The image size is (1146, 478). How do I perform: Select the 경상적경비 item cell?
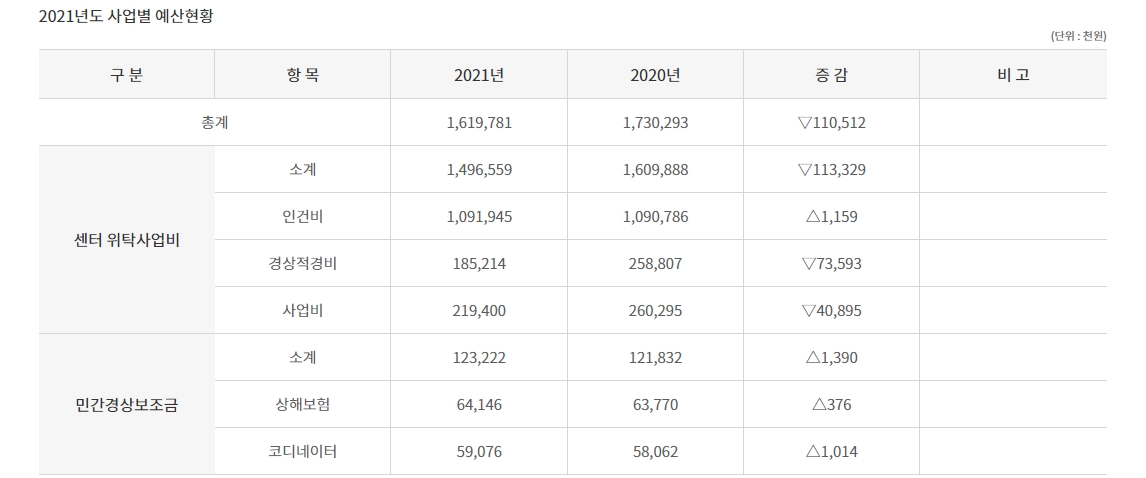(302, 264)
